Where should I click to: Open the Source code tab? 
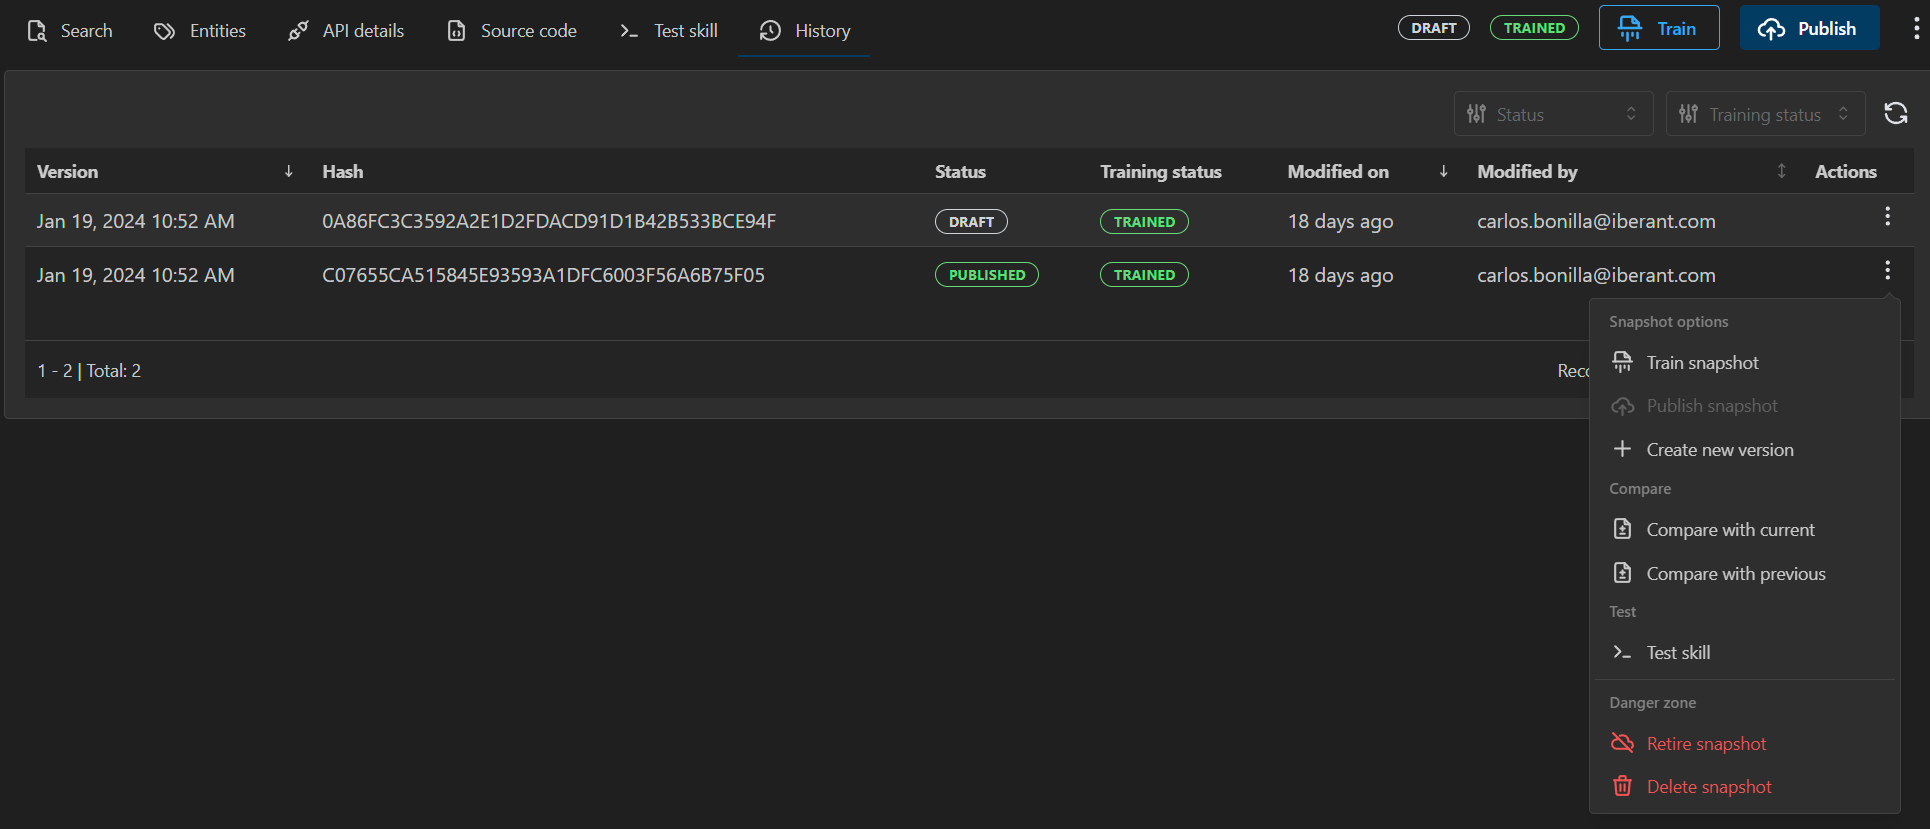pyautogui.click(x=512, y=31)
